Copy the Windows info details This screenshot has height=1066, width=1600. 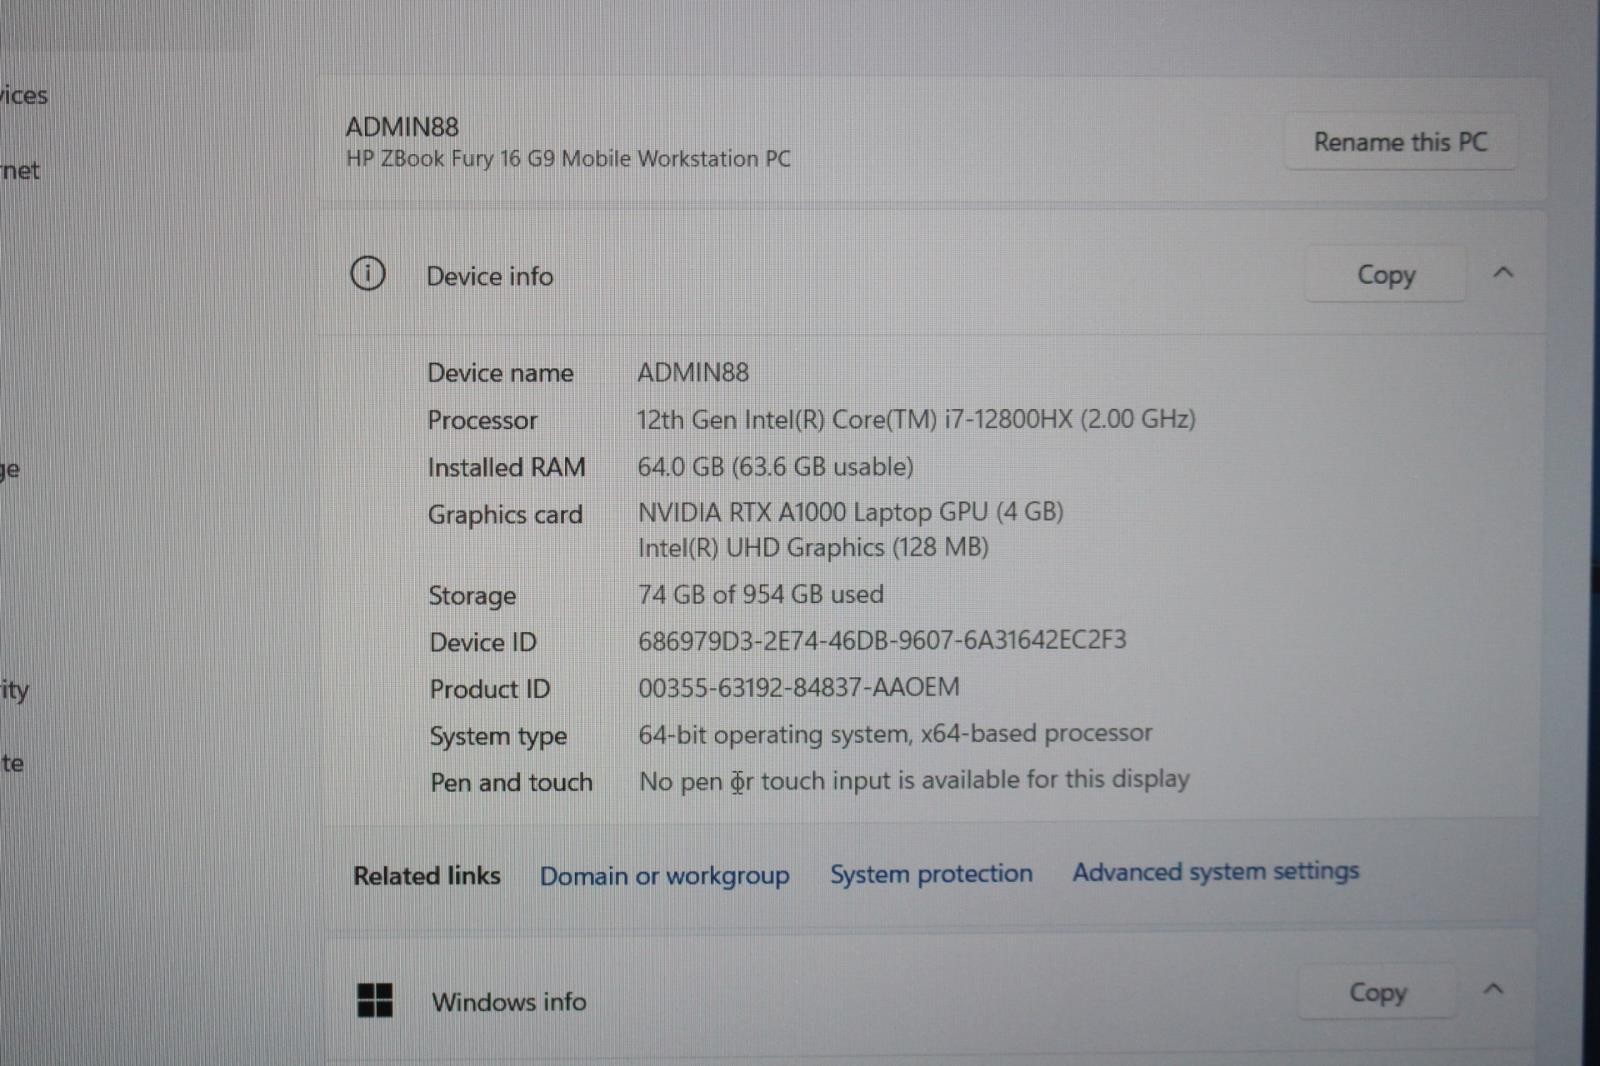click(1377, 992)
